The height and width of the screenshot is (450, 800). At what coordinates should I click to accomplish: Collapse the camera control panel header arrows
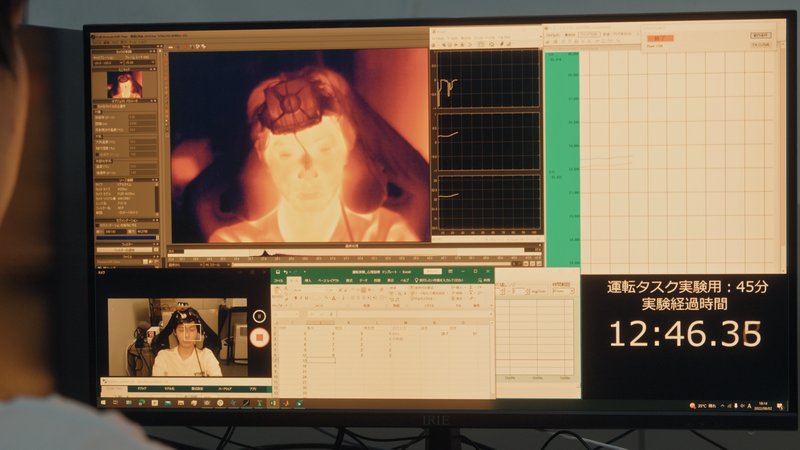coord(152,52)
